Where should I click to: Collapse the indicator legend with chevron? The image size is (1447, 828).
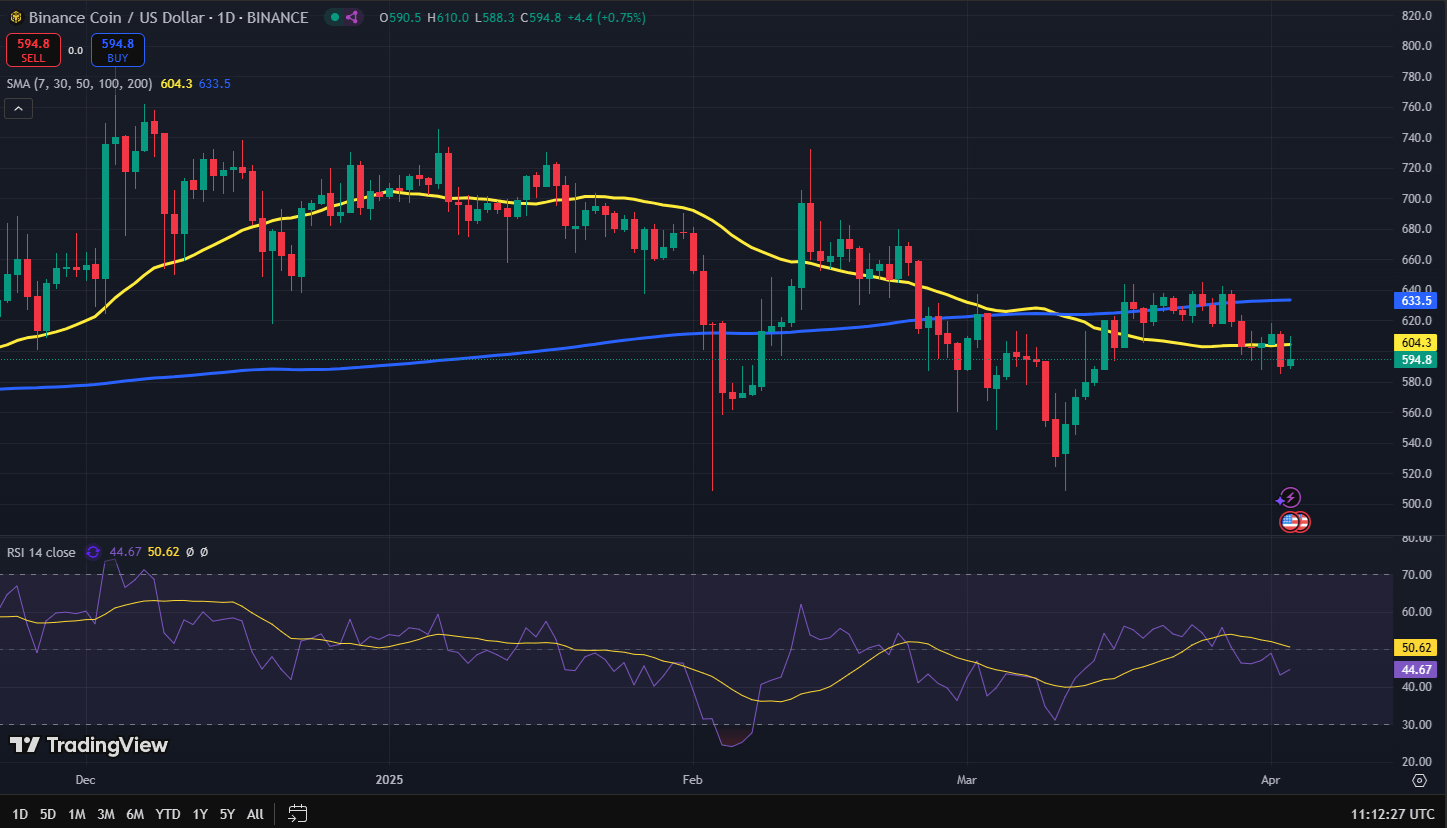click(x=19, y=109)
